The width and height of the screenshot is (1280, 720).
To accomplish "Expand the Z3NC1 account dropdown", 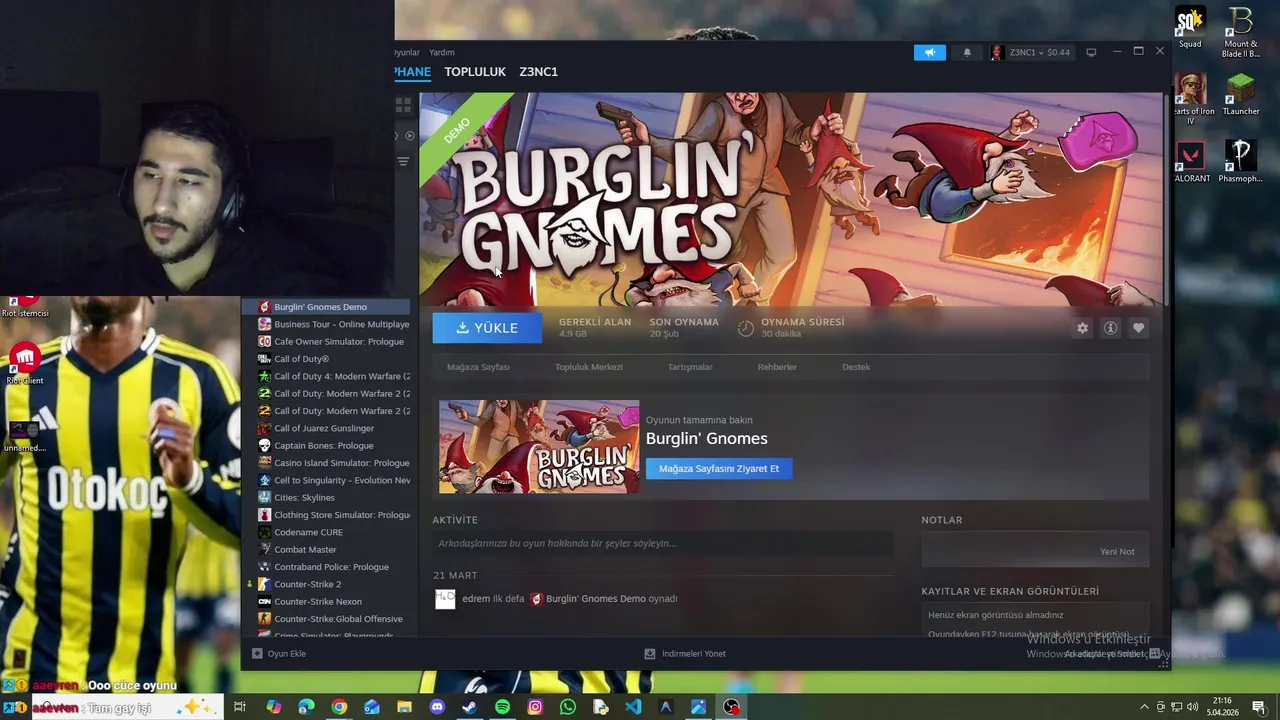I will point(1030,52).
